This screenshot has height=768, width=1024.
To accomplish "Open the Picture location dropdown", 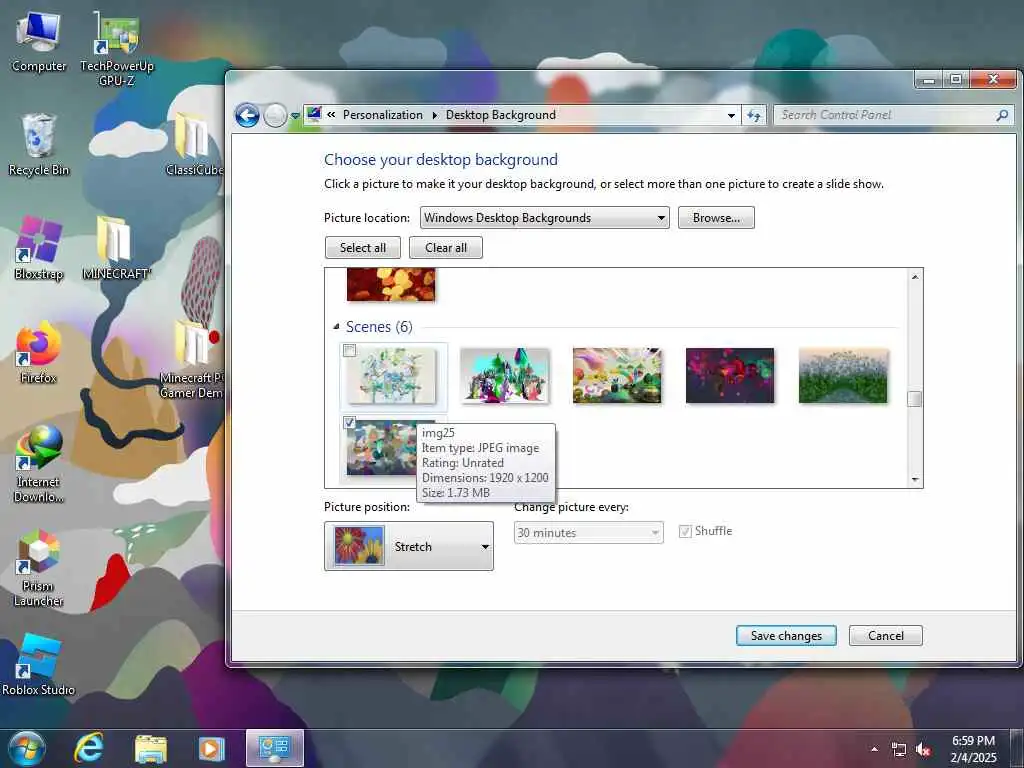I will click(x=545, y=217).
